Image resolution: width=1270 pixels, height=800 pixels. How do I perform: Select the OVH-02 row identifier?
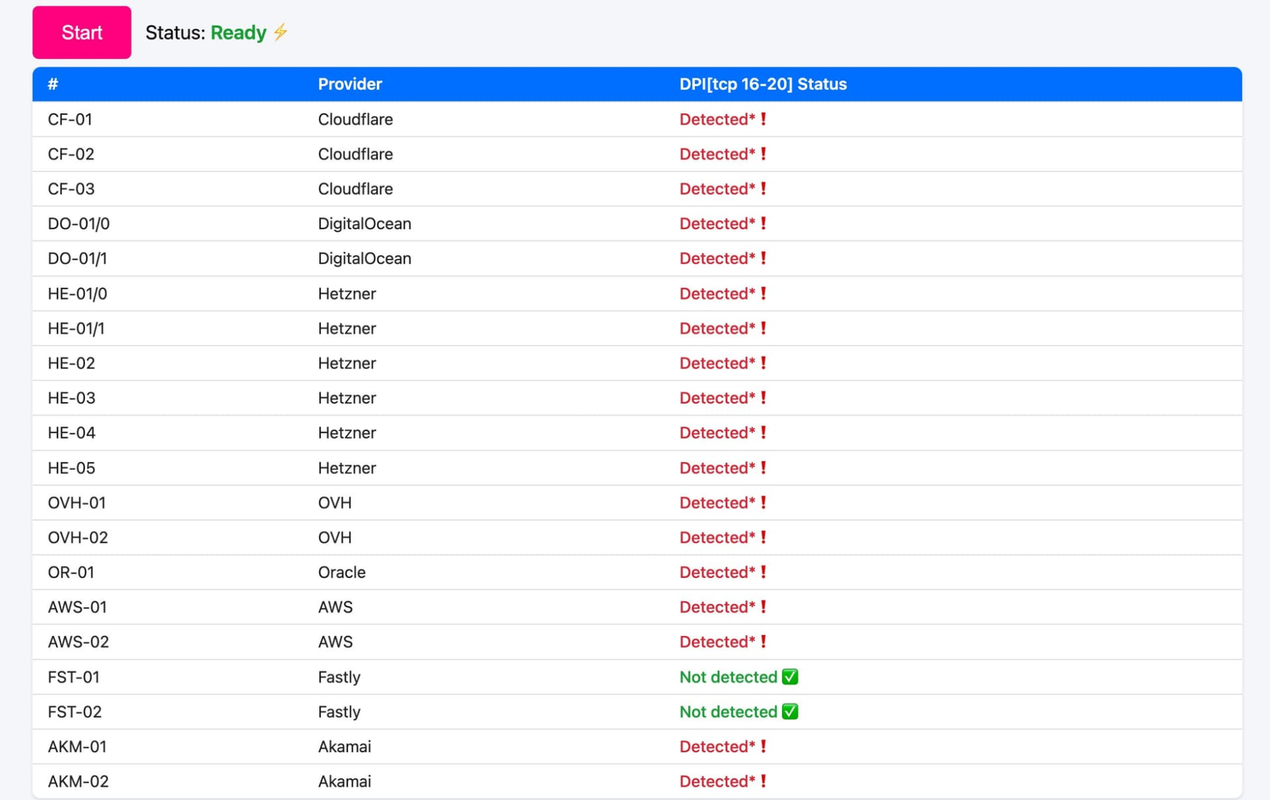pyautogui.click(x=78, y=538)
